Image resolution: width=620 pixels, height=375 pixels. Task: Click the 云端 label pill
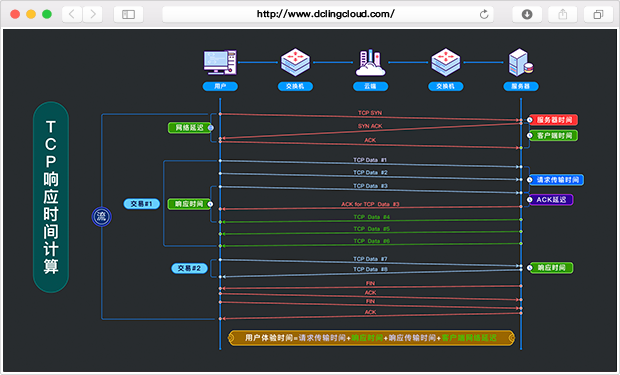370,86
